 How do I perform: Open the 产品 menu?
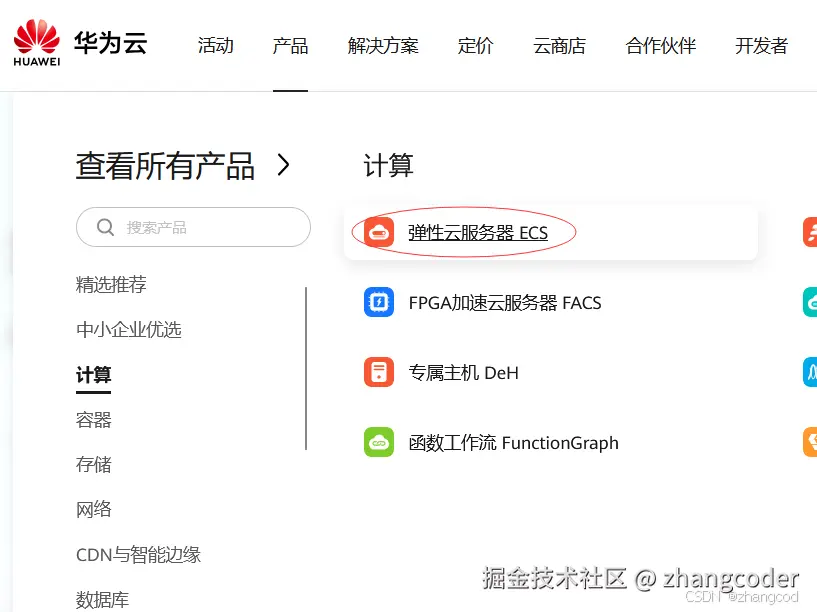point(290,46)
